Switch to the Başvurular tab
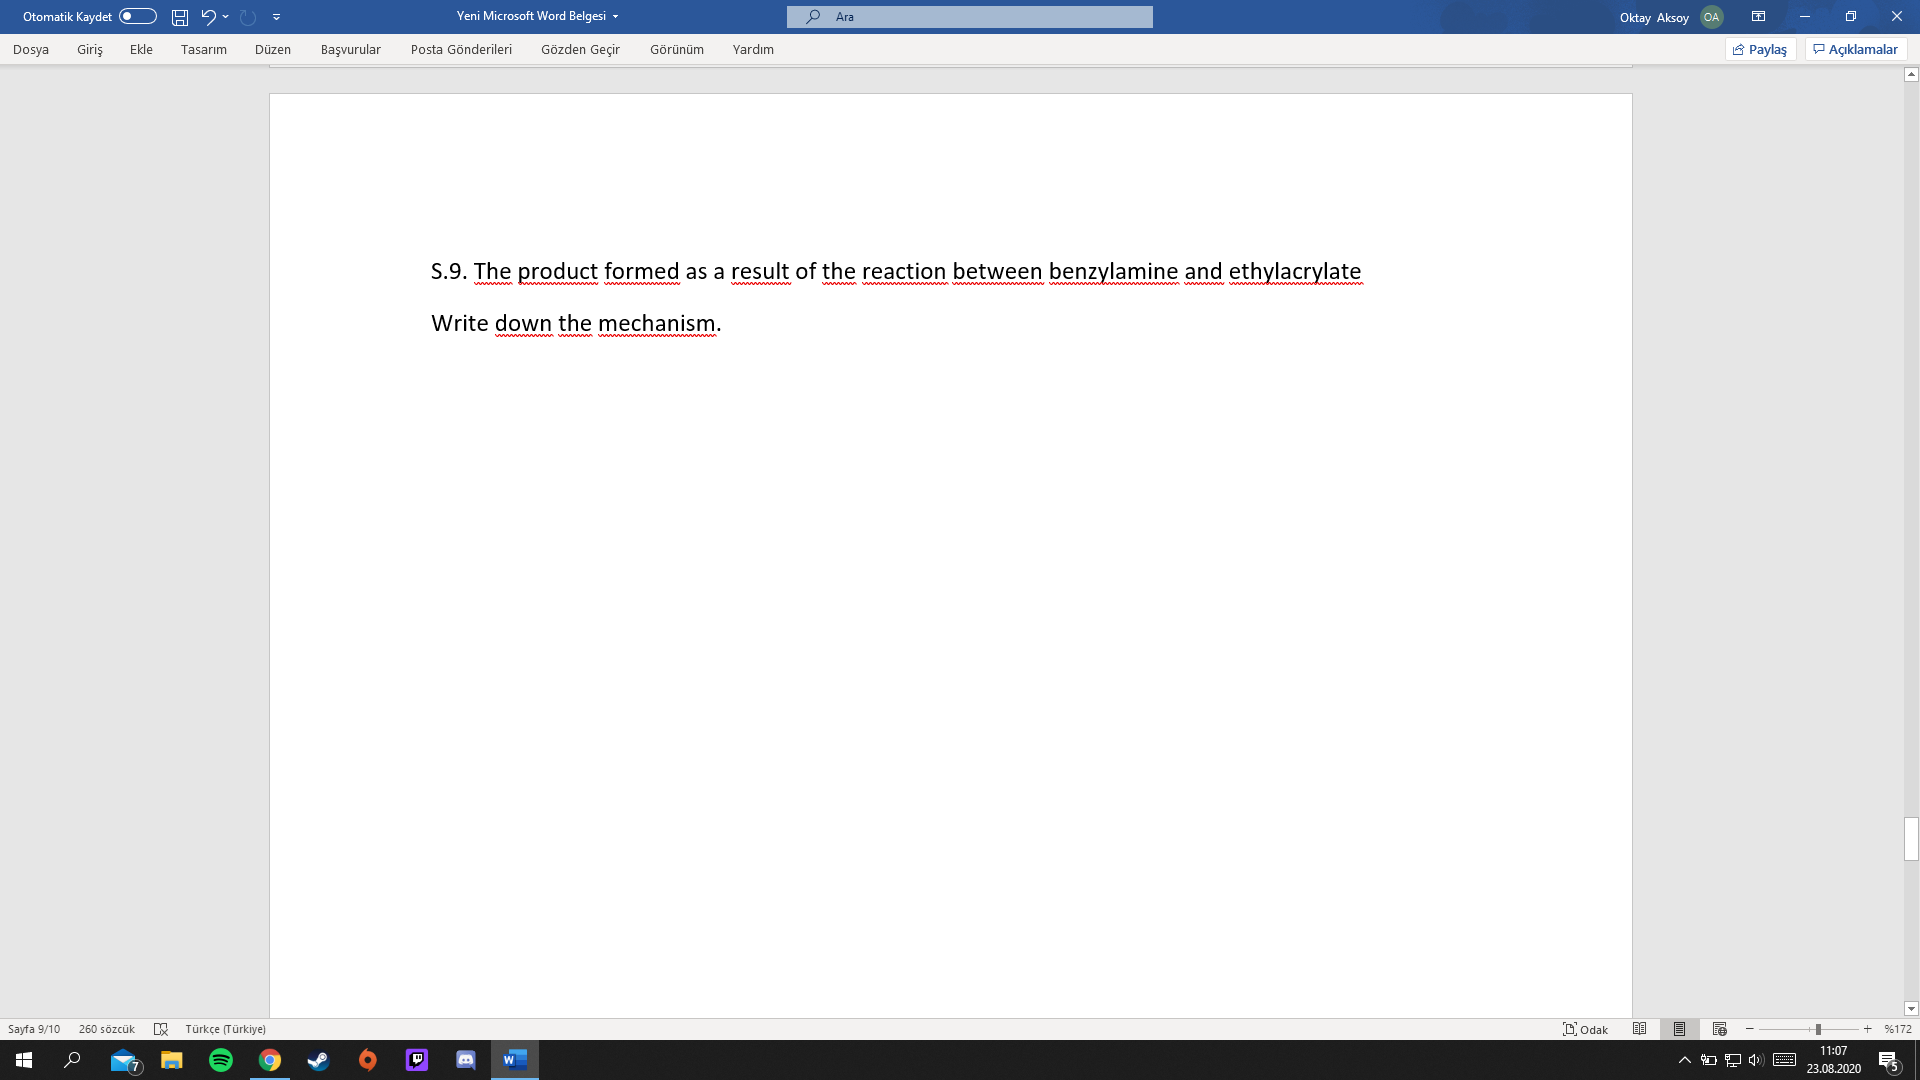The height and width of the screenshot is (1080, 1920). coord(351,49)
